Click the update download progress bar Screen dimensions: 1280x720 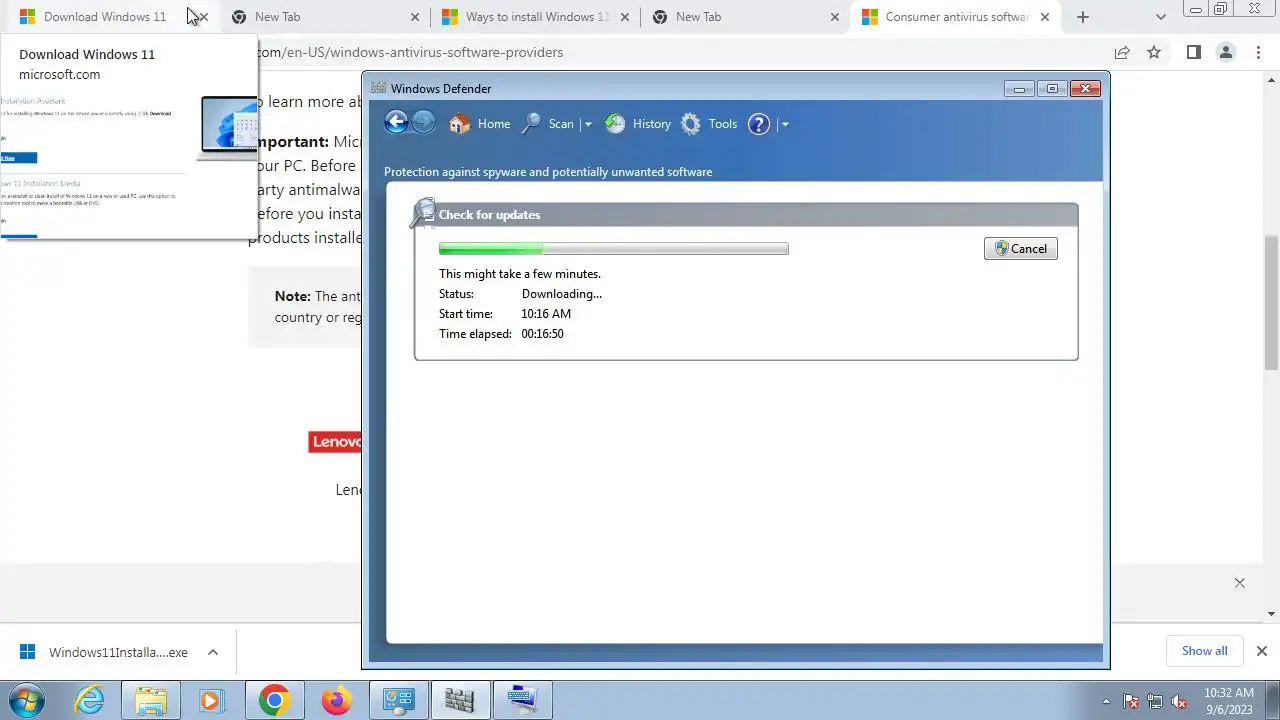pyautogui.click(x=613, y=249)
